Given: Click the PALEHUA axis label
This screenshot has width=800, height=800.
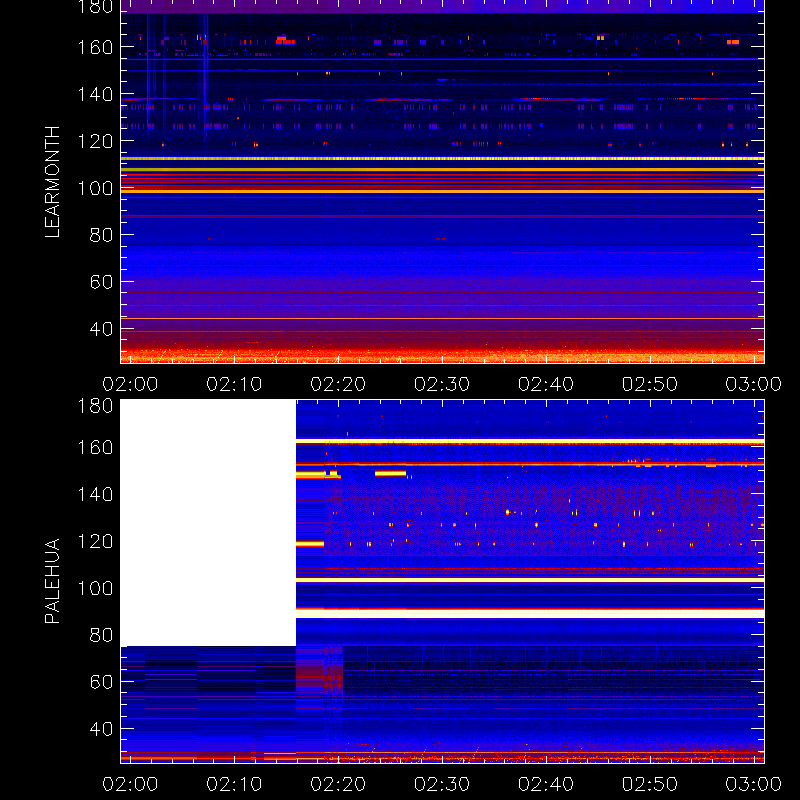Looking at the screenshot, I should click(52, 581).
